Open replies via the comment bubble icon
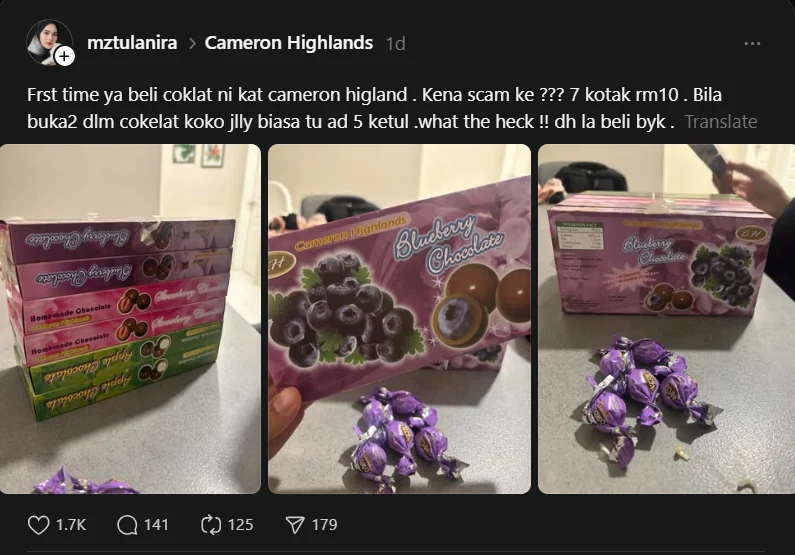Screen dimensions: 795x555 (x=127, y=525)
